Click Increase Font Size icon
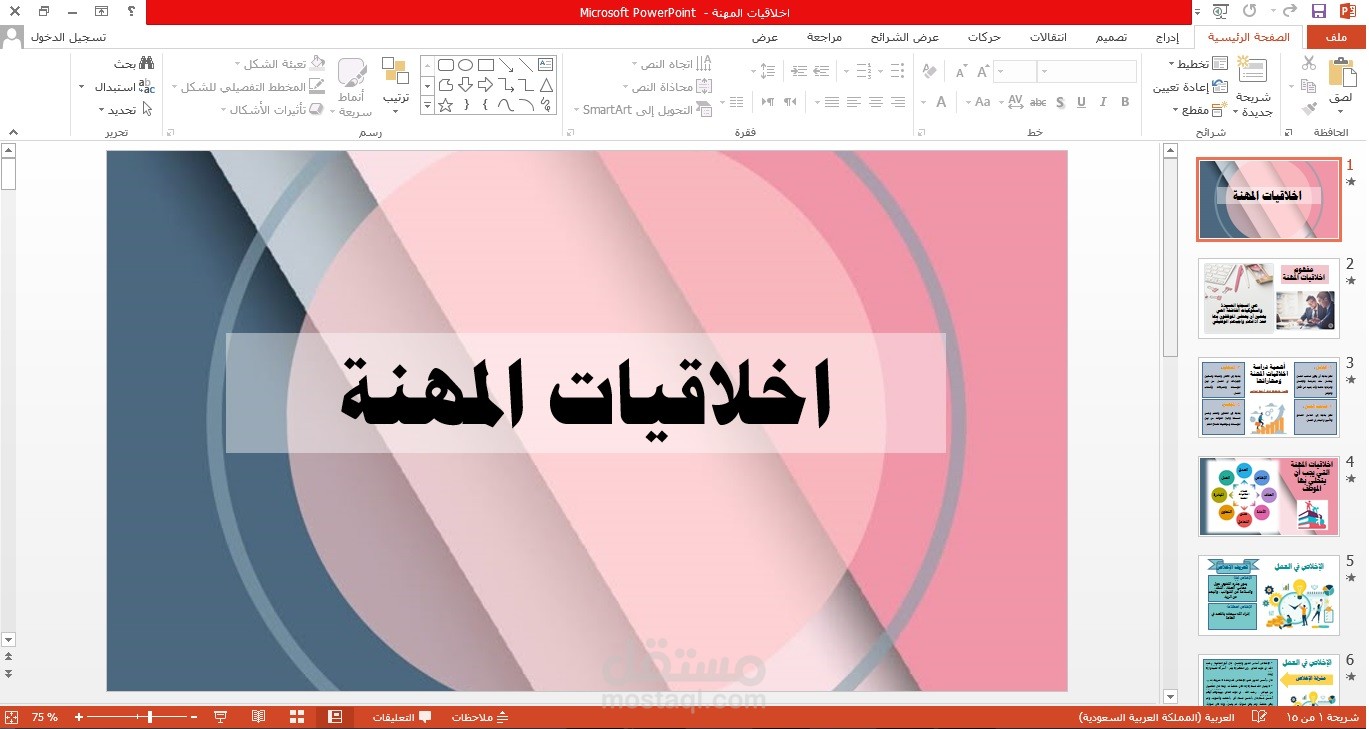This screenshot has width=1369, height=729. [x=982, y=71]
